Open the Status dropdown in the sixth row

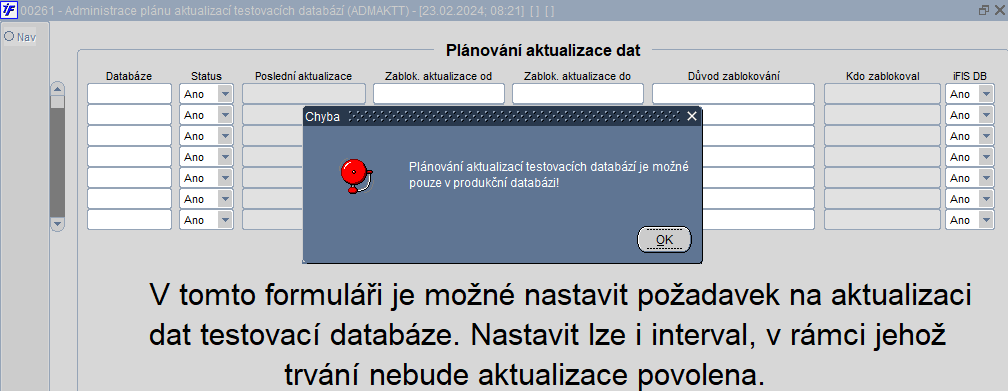tap(225, 199)
